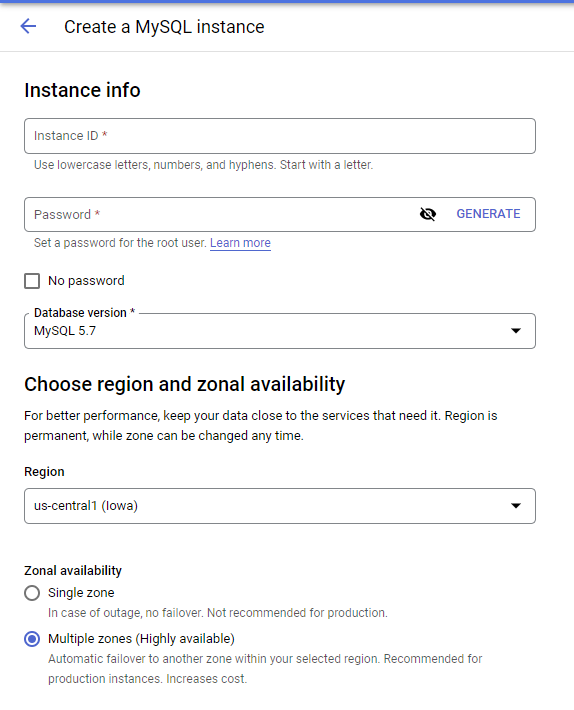Check the No password checkbox
The height and width of the screenshot is (710, 574).
click(x=32, y=281)
